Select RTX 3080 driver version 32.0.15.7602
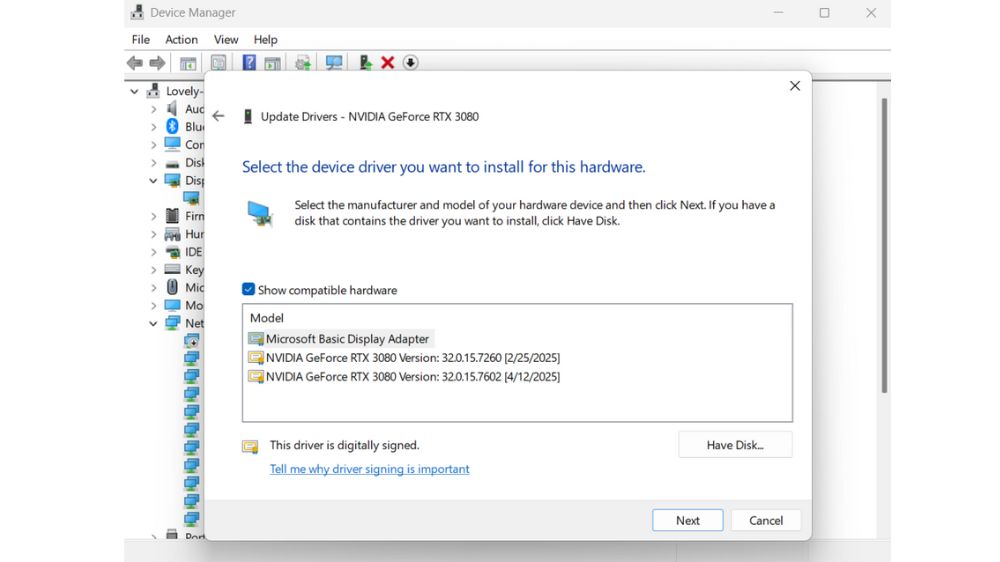 (404, 376)
